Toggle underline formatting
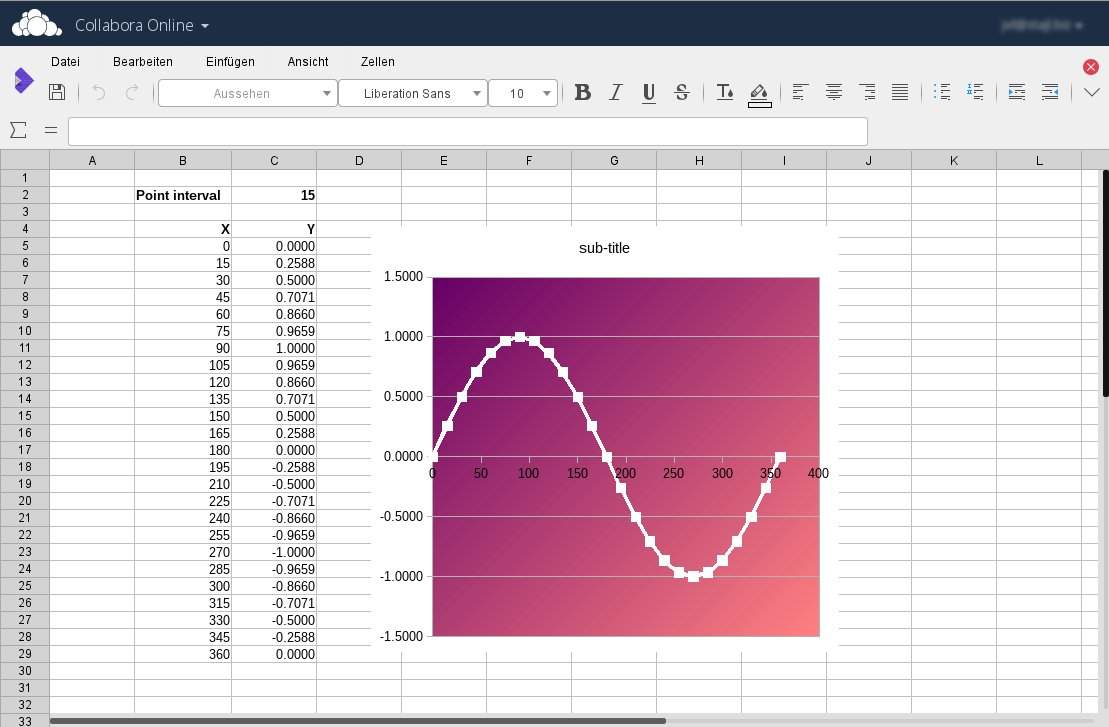The width and height of the screenshot is (1109, 727). tap(649, 92)
